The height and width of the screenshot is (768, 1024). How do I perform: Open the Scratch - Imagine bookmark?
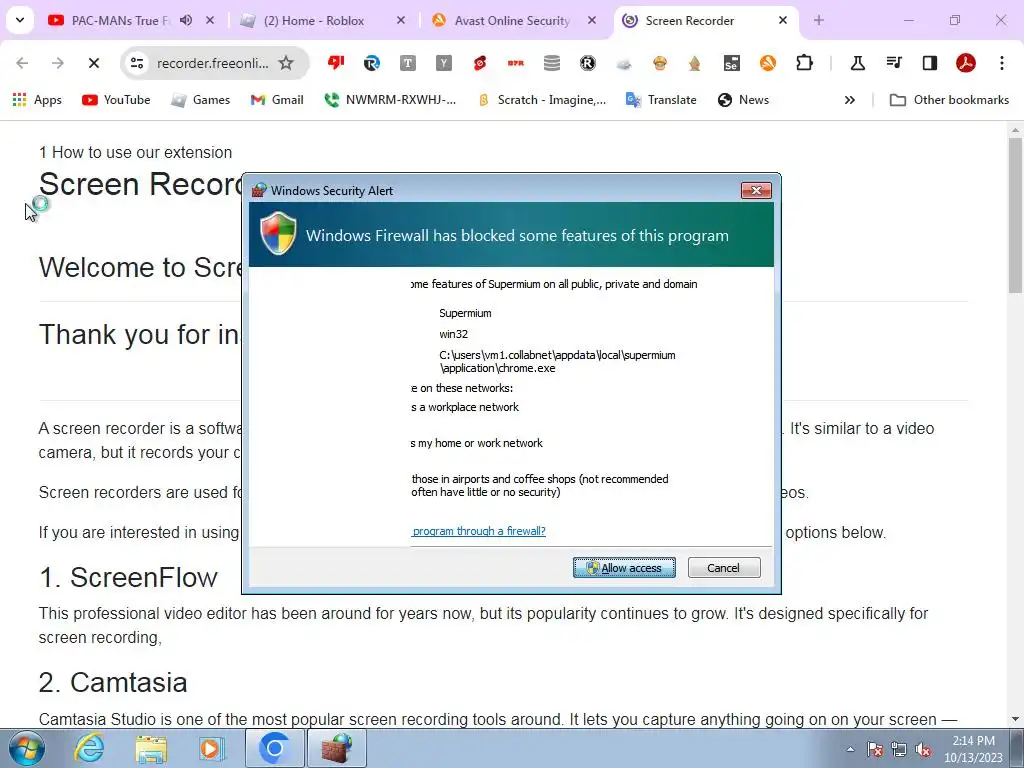tap(542, 100)
